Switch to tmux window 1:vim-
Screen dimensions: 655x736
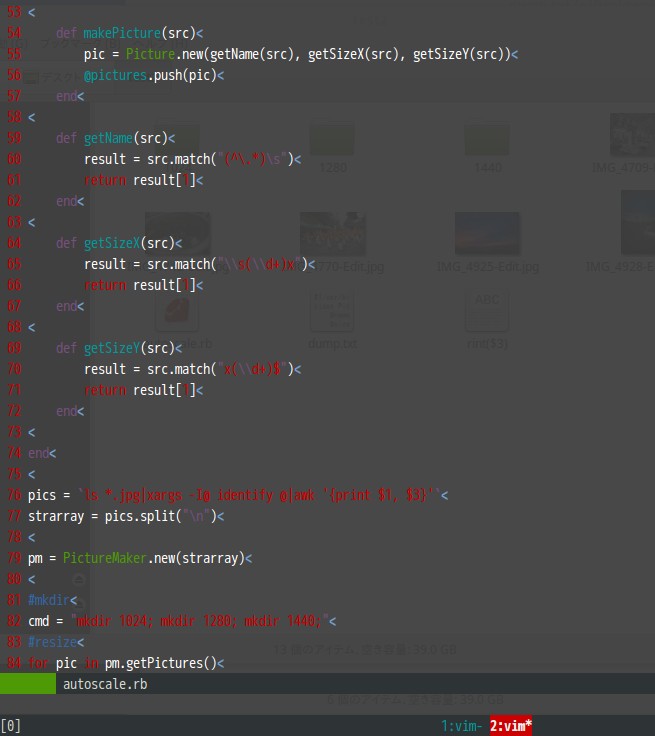[x=461, y=725]
